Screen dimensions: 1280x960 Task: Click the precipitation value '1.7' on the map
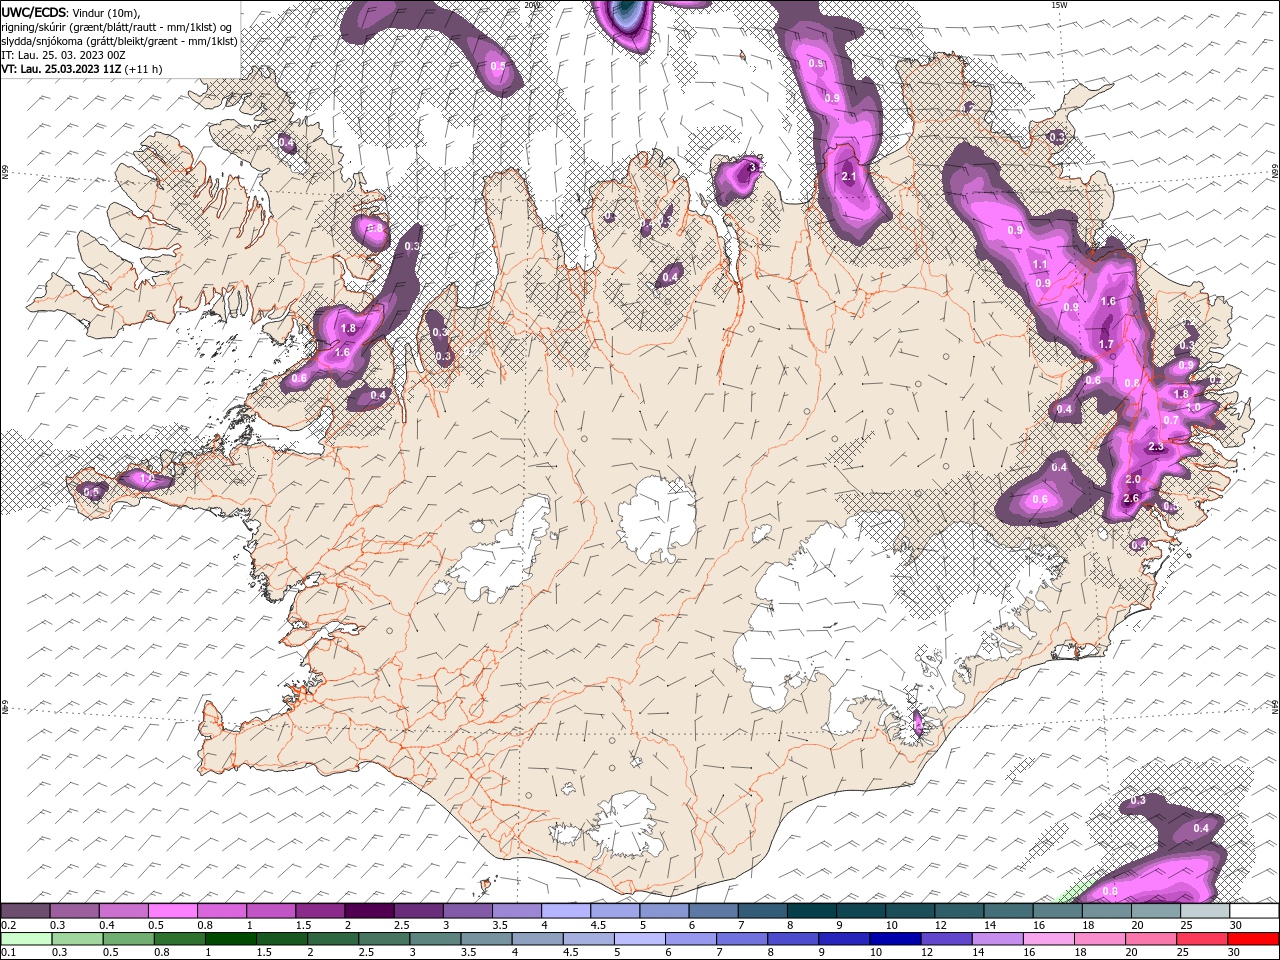(x=1106, y=345)
